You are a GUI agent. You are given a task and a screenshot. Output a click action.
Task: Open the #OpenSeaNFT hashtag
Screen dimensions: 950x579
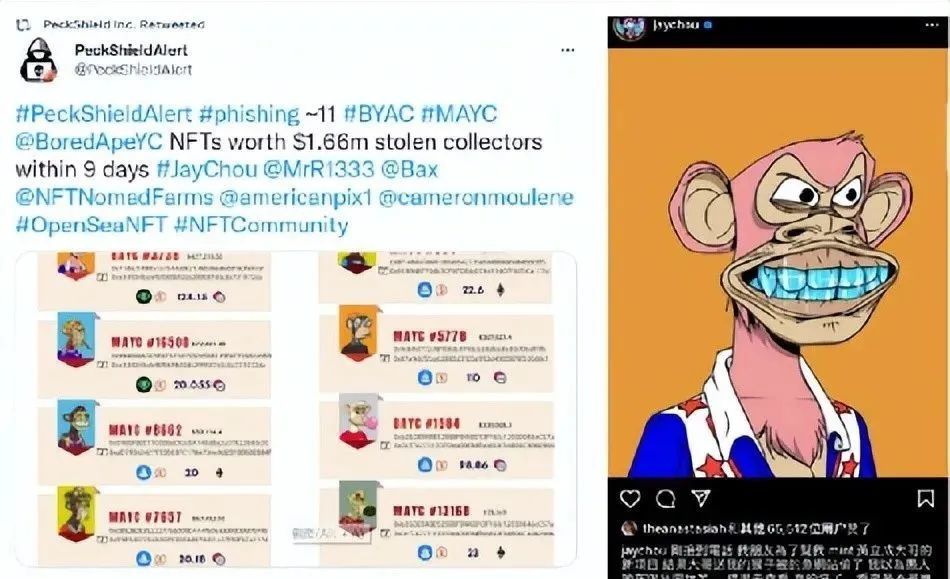pyautogui.click(x=91, y=225)
